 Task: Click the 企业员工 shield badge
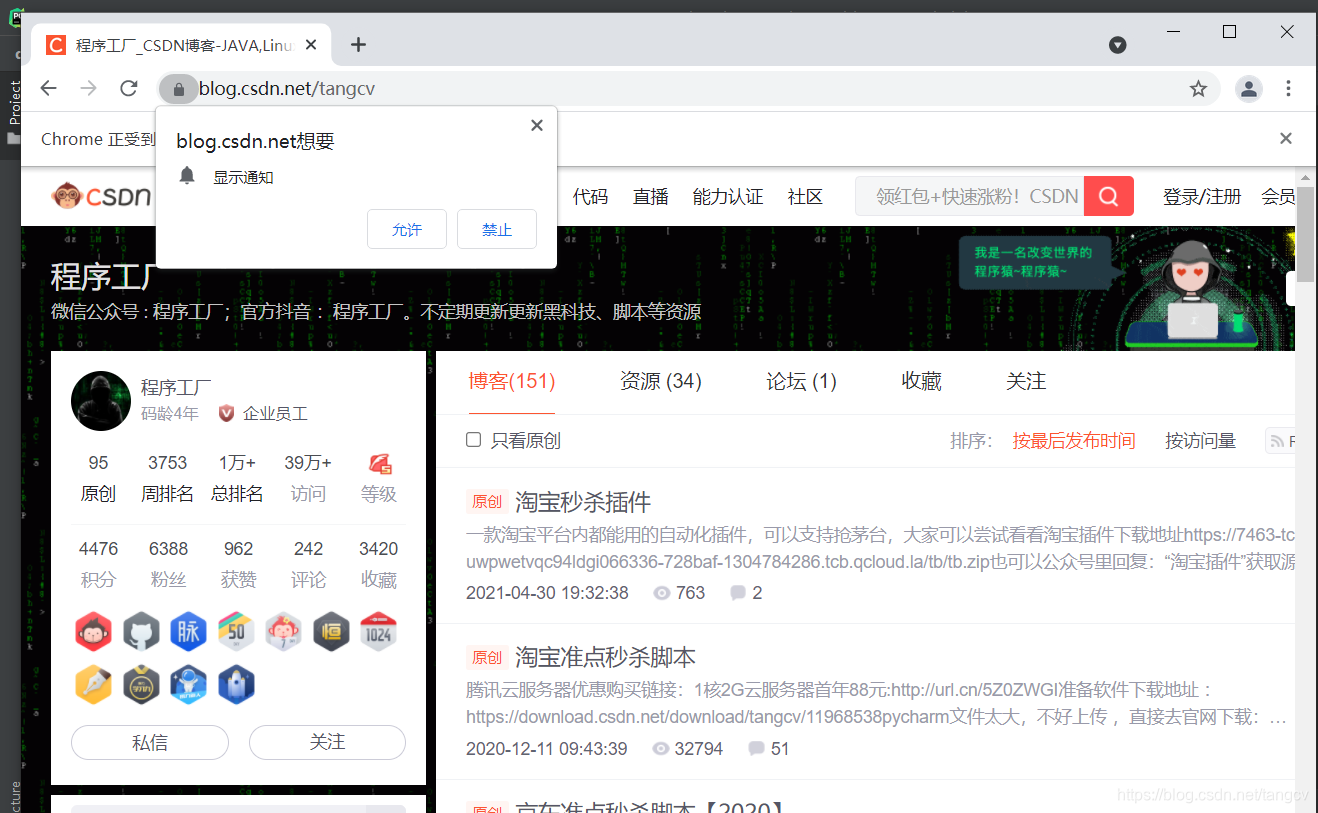[227, 413]
